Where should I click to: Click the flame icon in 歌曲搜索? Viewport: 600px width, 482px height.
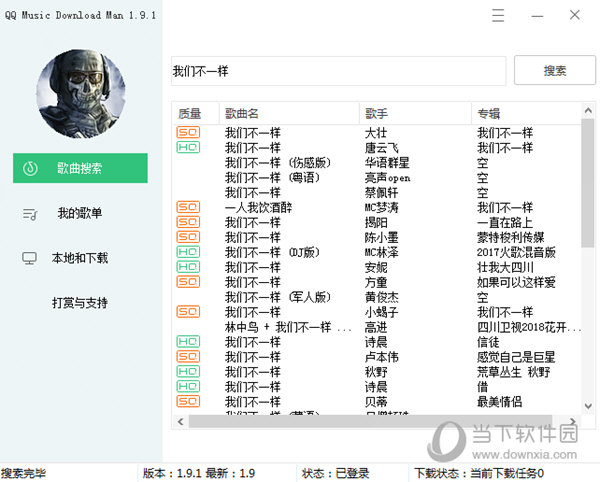tap(30, 168)
